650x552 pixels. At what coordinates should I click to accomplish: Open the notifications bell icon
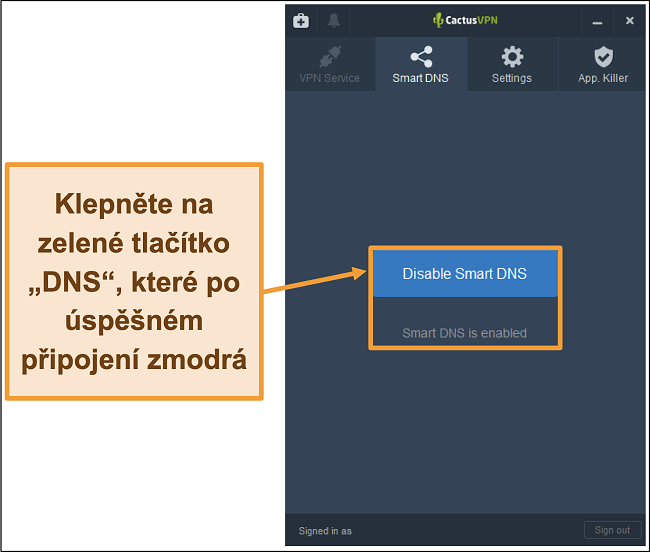(x=333, y=20)
